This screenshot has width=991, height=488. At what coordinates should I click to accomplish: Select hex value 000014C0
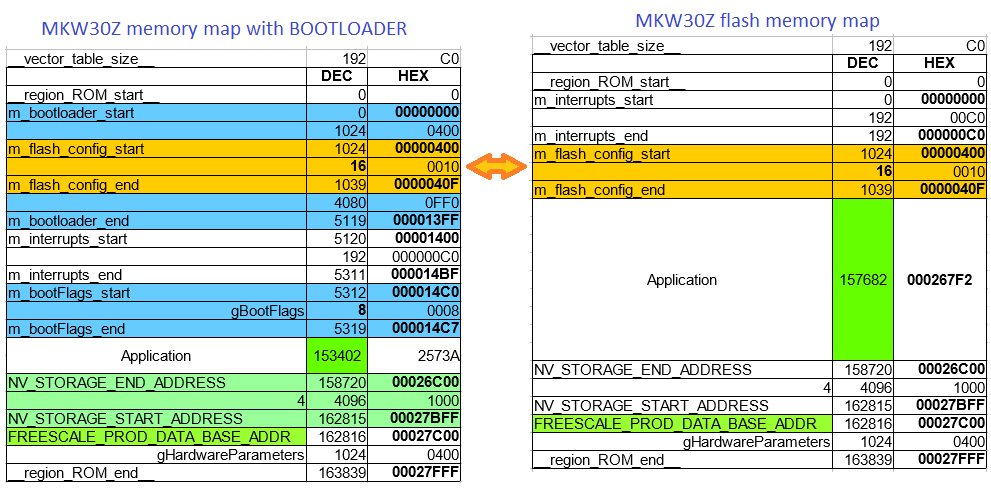coord(425,293)
